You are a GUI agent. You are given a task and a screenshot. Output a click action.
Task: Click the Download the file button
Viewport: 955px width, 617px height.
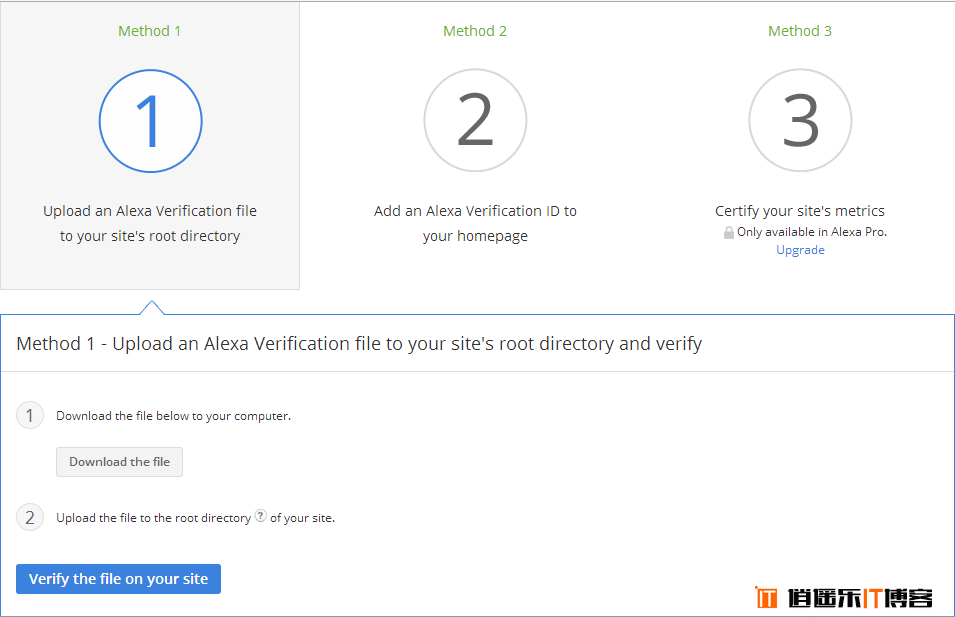click(119, 462)
